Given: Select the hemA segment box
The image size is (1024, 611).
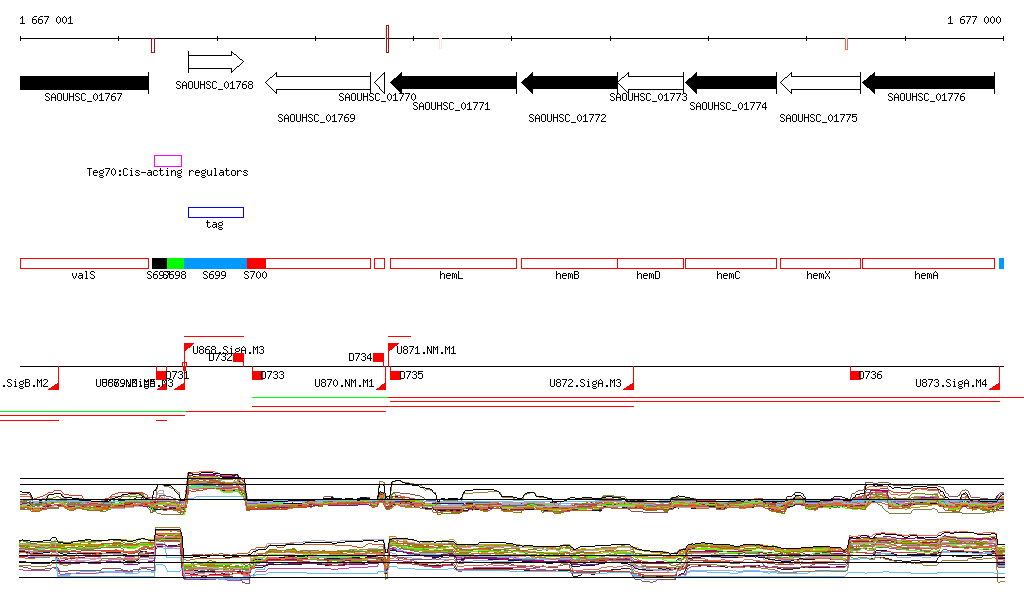Looking at the screenshot, I should (x=928, y=264).
